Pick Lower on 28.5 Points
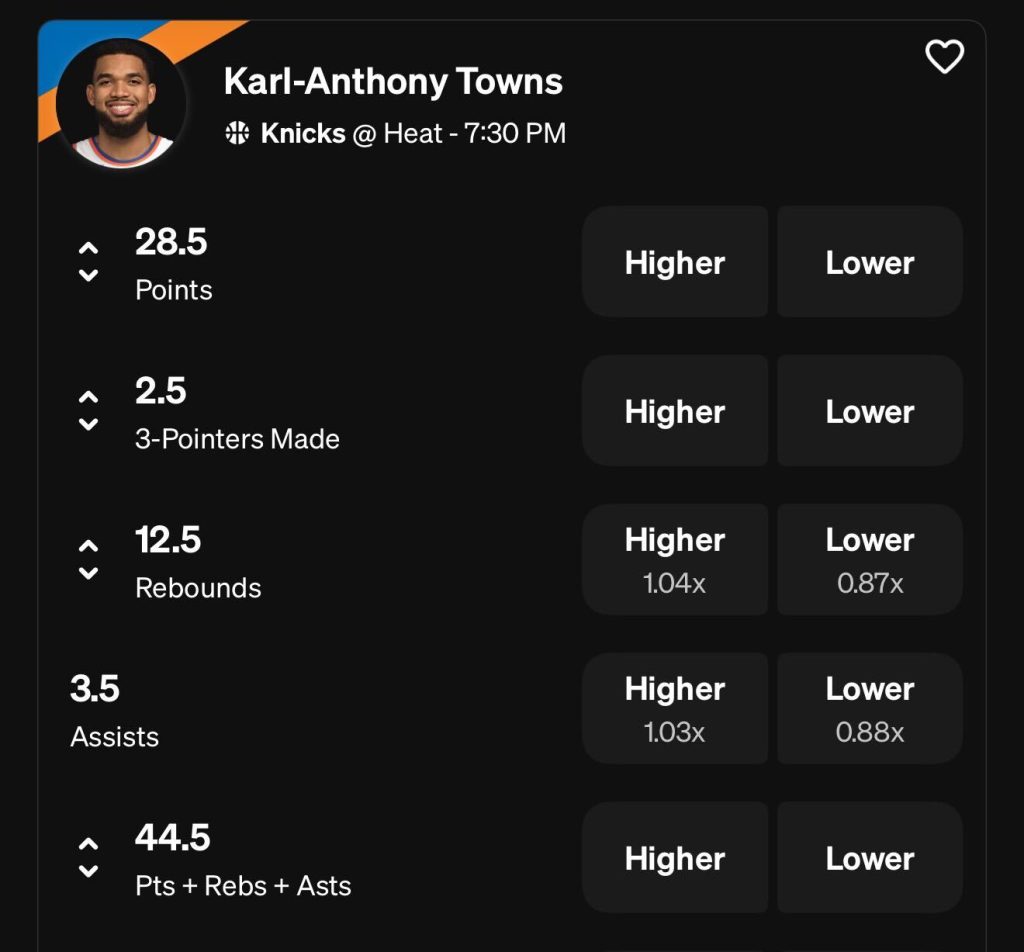 click(869, 262)
